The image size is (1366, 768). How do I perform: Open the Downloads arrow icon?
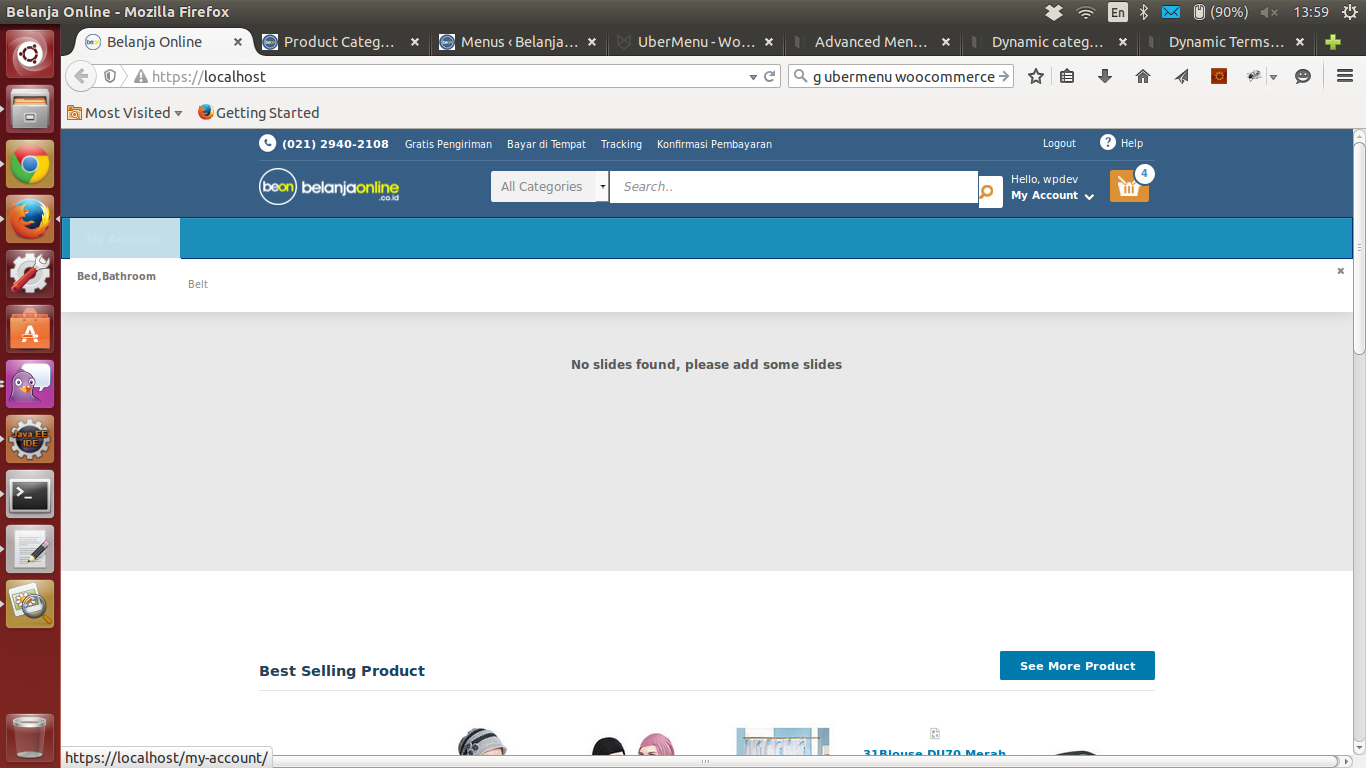[x=1105, y=76]
